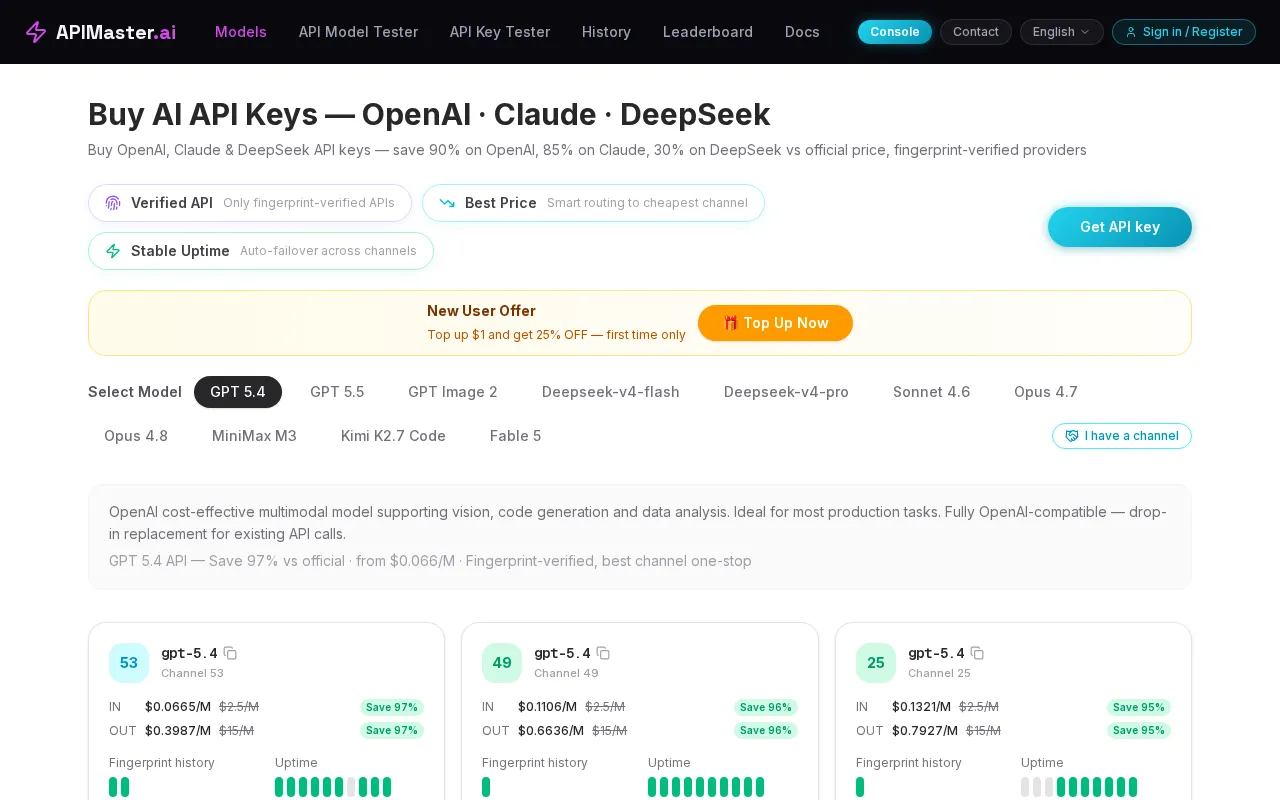The height and width of the screenshot is (800, 1280).
Task: Click Channel 53 fingerprint history bars
Action: point(119,787)
